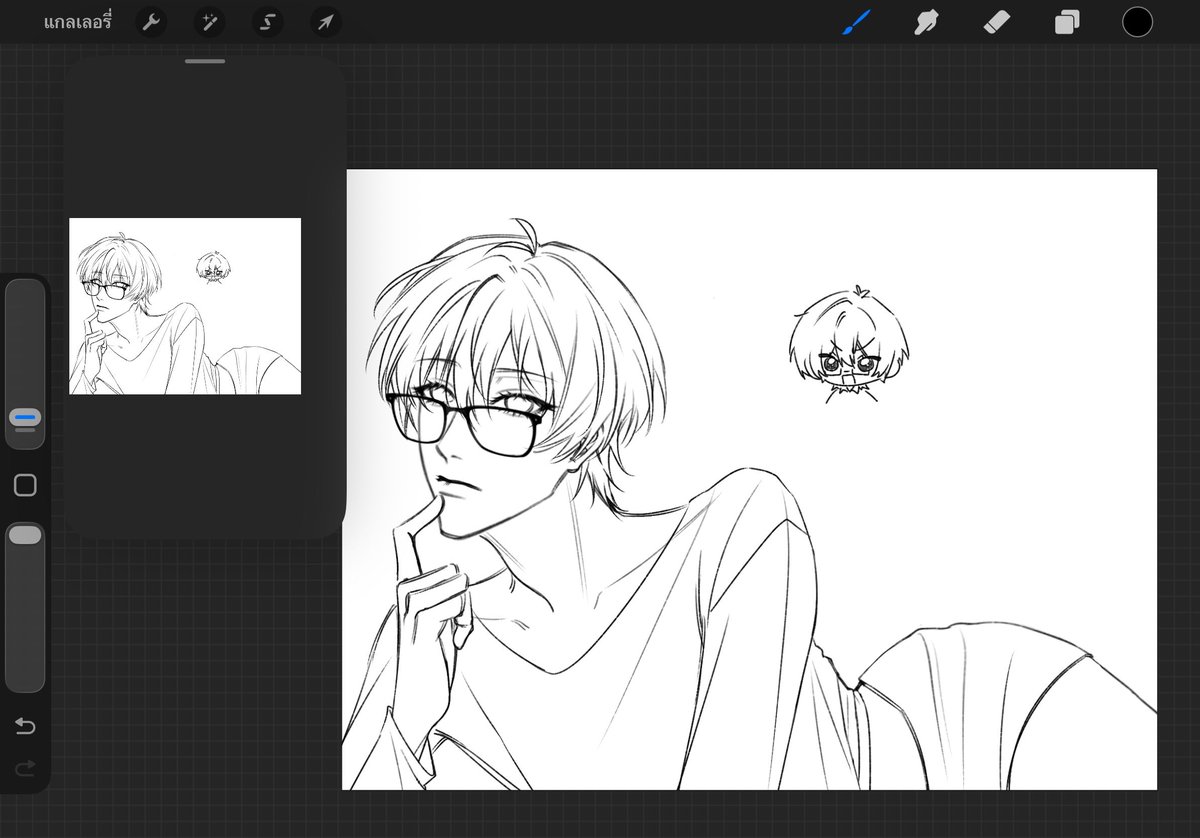Open the black active color picker
The height and width of the screenshot is (838, 1200).
(x=1137, y=22)
